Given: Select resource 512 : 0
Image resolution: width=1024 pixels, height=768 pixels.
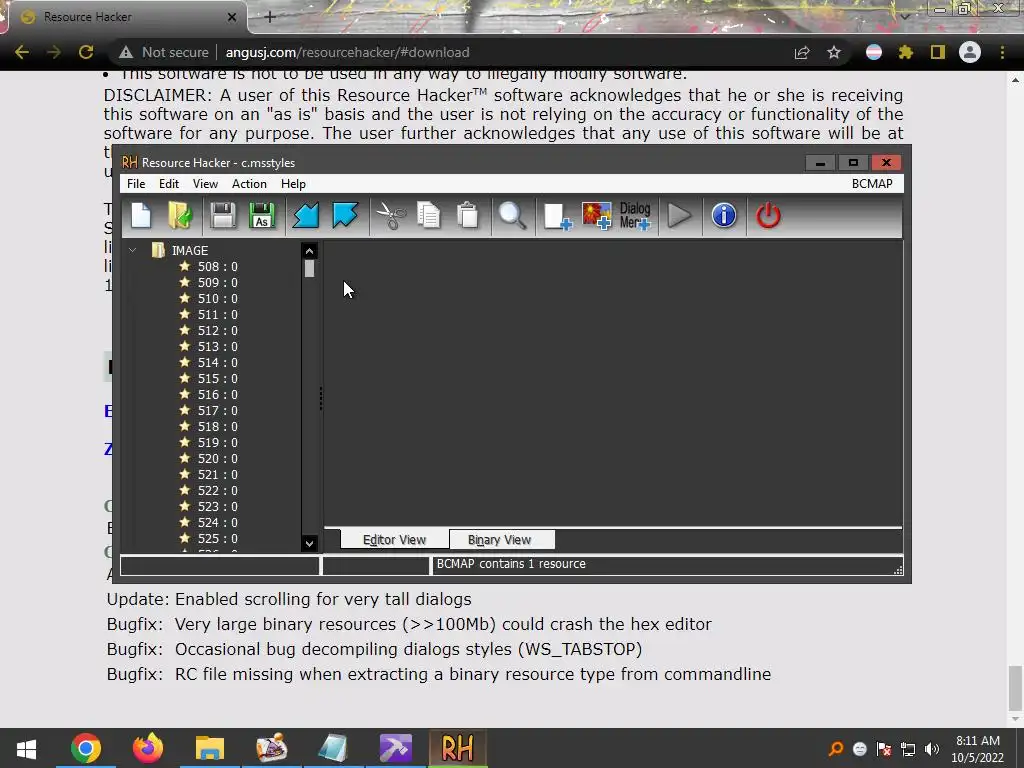Looking at the screenshot, I should [x=217, y=330].
